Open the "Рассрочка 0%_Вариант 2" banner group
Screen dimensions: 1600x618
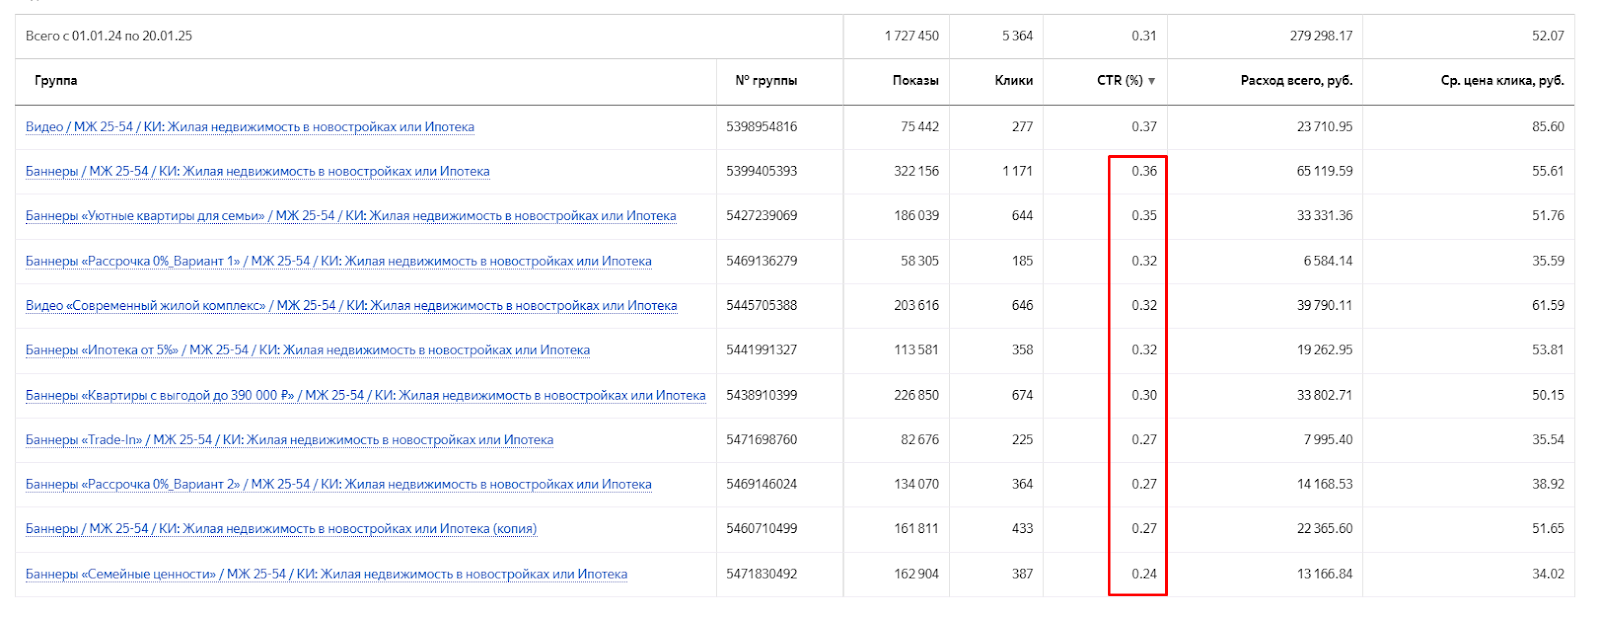click(x=338, y=484)
